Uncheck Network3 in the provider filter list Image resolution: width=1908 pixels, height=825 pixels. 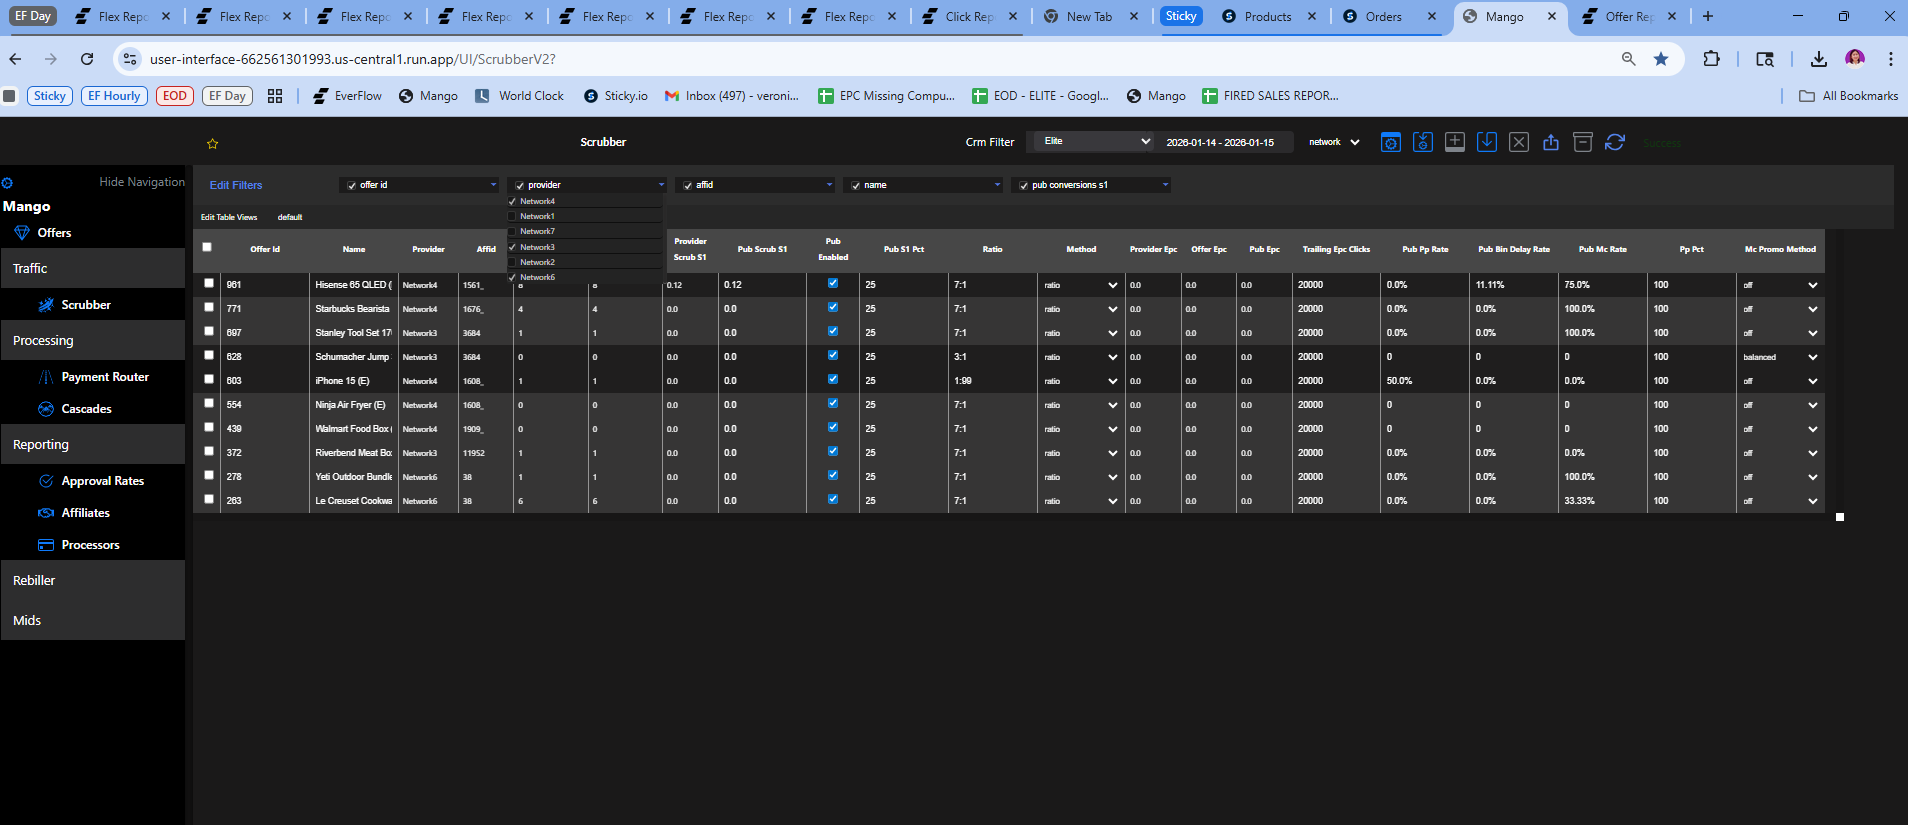[x=513, y=247]
